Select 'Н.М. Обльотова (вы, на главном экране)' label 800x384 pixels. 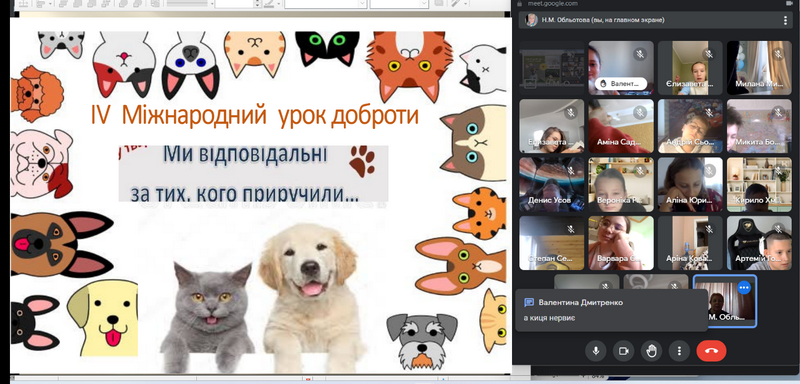click(x=603, y=20)
